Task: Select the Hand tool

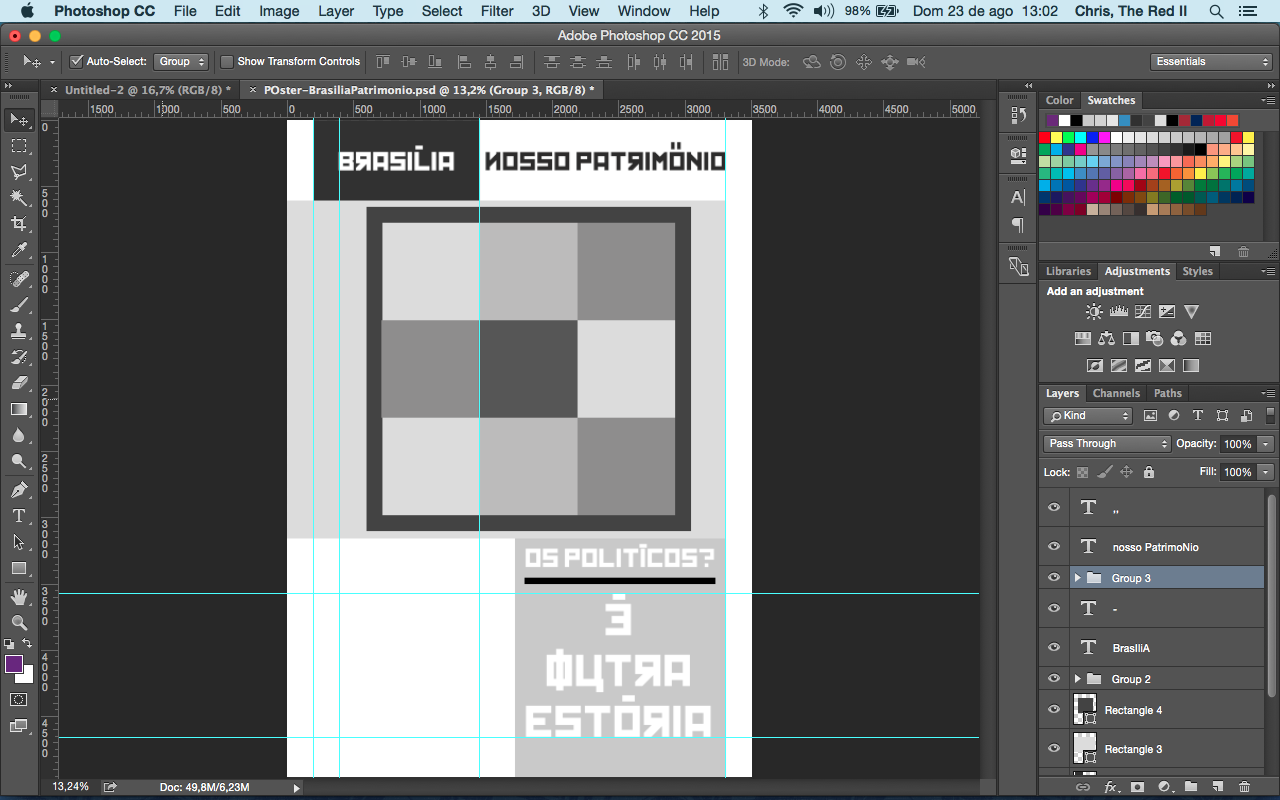Action: click(19, 597)
